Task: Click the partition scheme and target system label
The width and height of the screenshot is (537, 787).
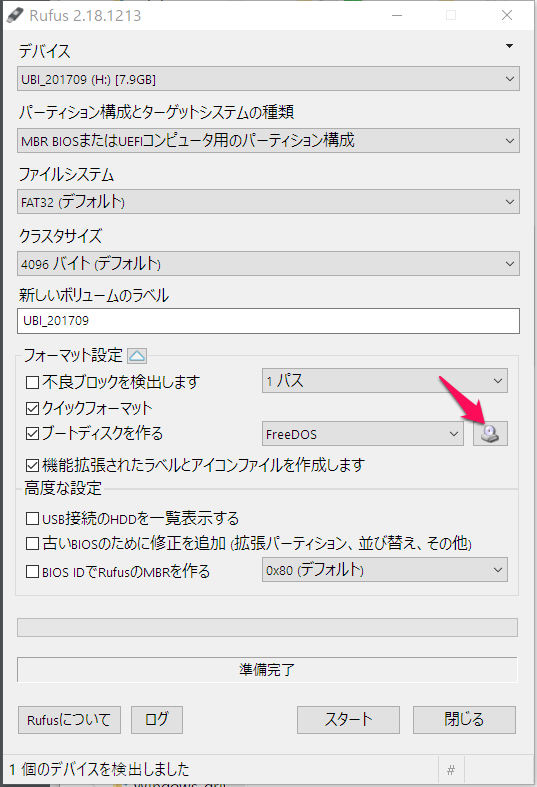Action: tap(156, 112)
